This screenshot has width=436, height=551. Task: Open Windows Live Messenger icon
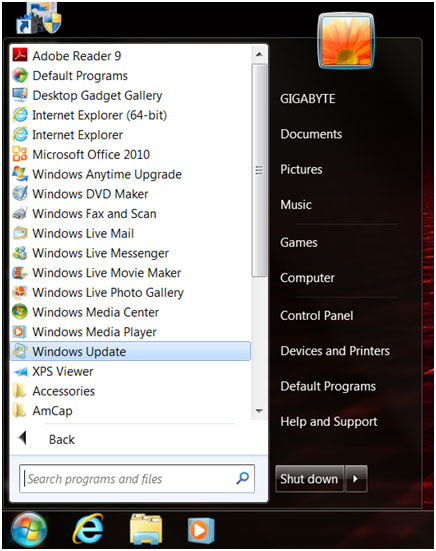pos(20,253)
